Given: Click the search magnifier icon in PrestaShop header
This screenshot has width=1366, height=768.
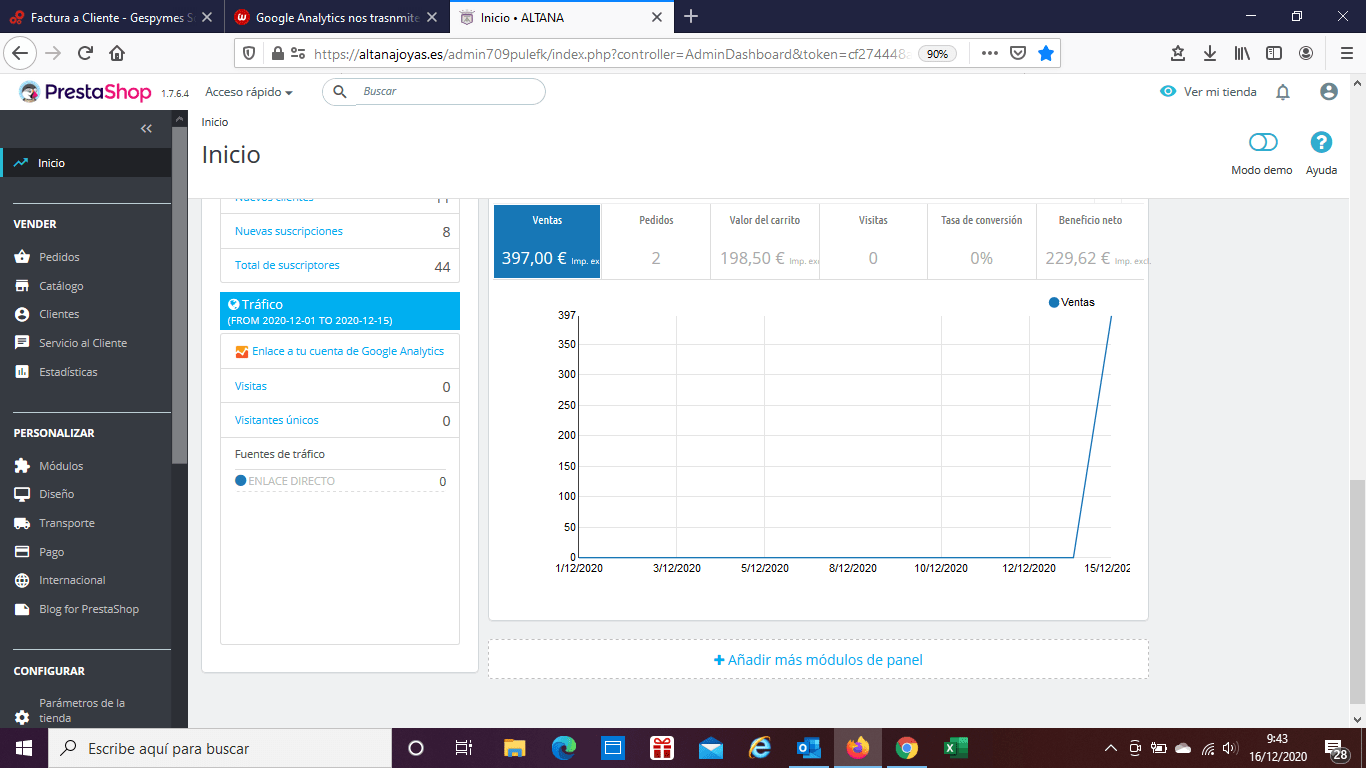Looking at the screenshot, I should 340,91.
